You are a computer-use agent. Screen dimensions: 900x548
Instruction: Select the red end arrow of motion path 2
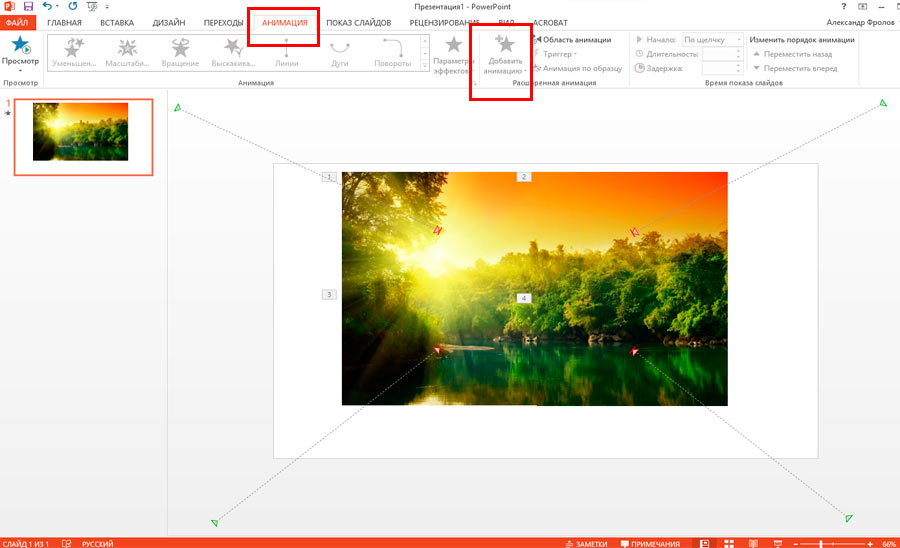coord(634,232)
